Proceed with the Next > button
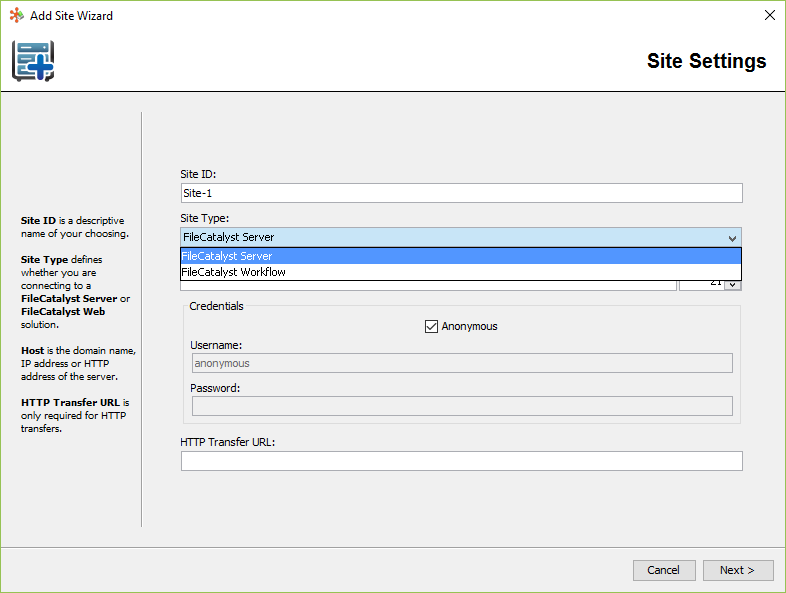 click(738, 570)
